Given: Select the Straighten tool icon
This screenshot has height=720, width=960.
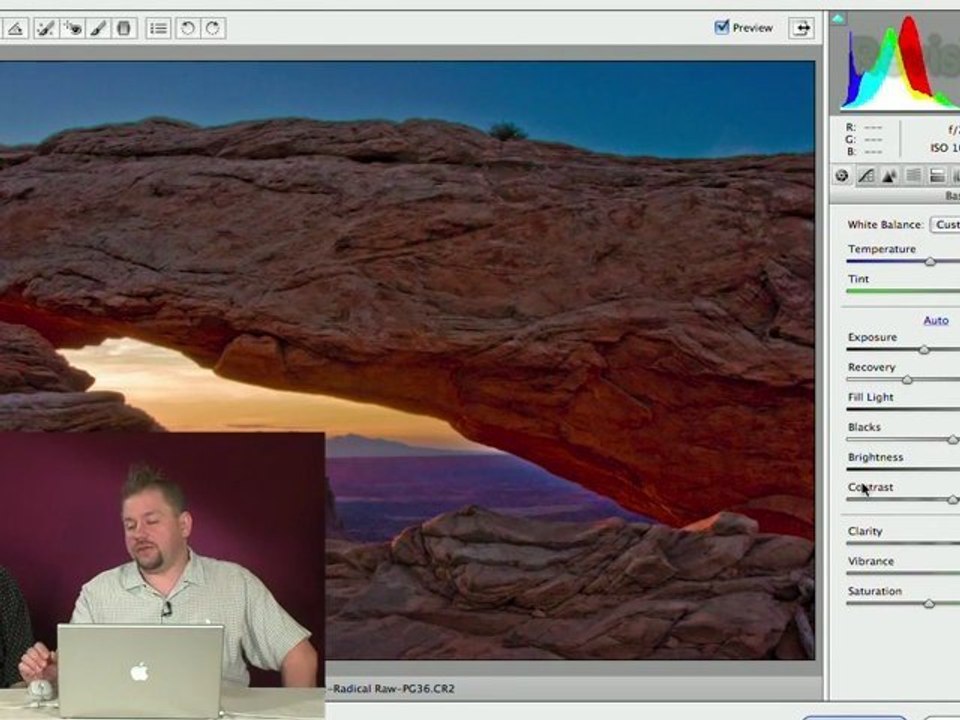Looking at the screenshot, I should click(x=14, y=28).
